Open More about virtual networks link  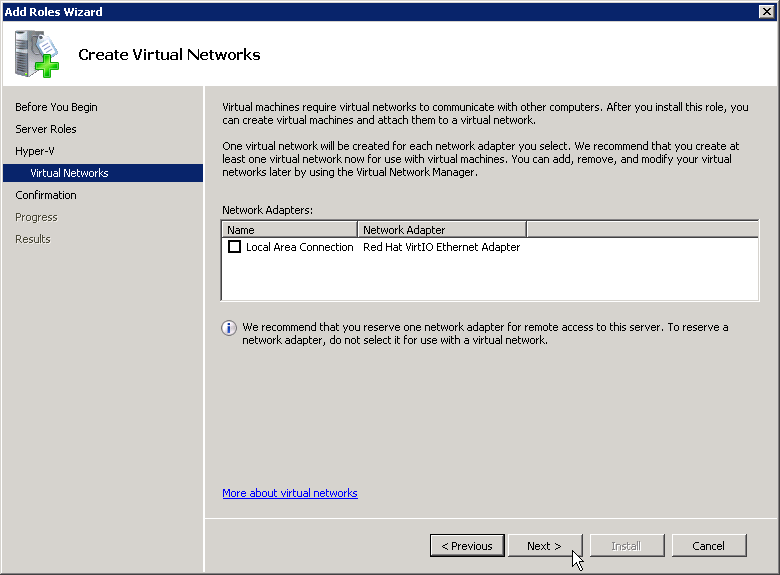(290, 493)
